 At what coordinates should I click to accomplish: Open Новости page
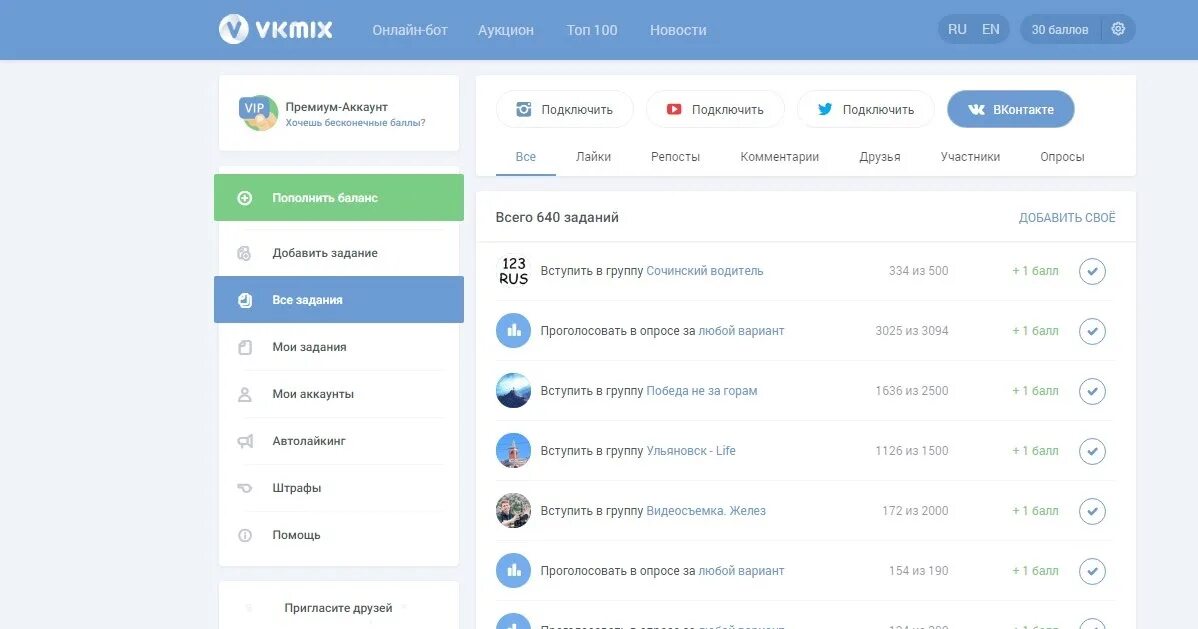[x=678, y=30]
